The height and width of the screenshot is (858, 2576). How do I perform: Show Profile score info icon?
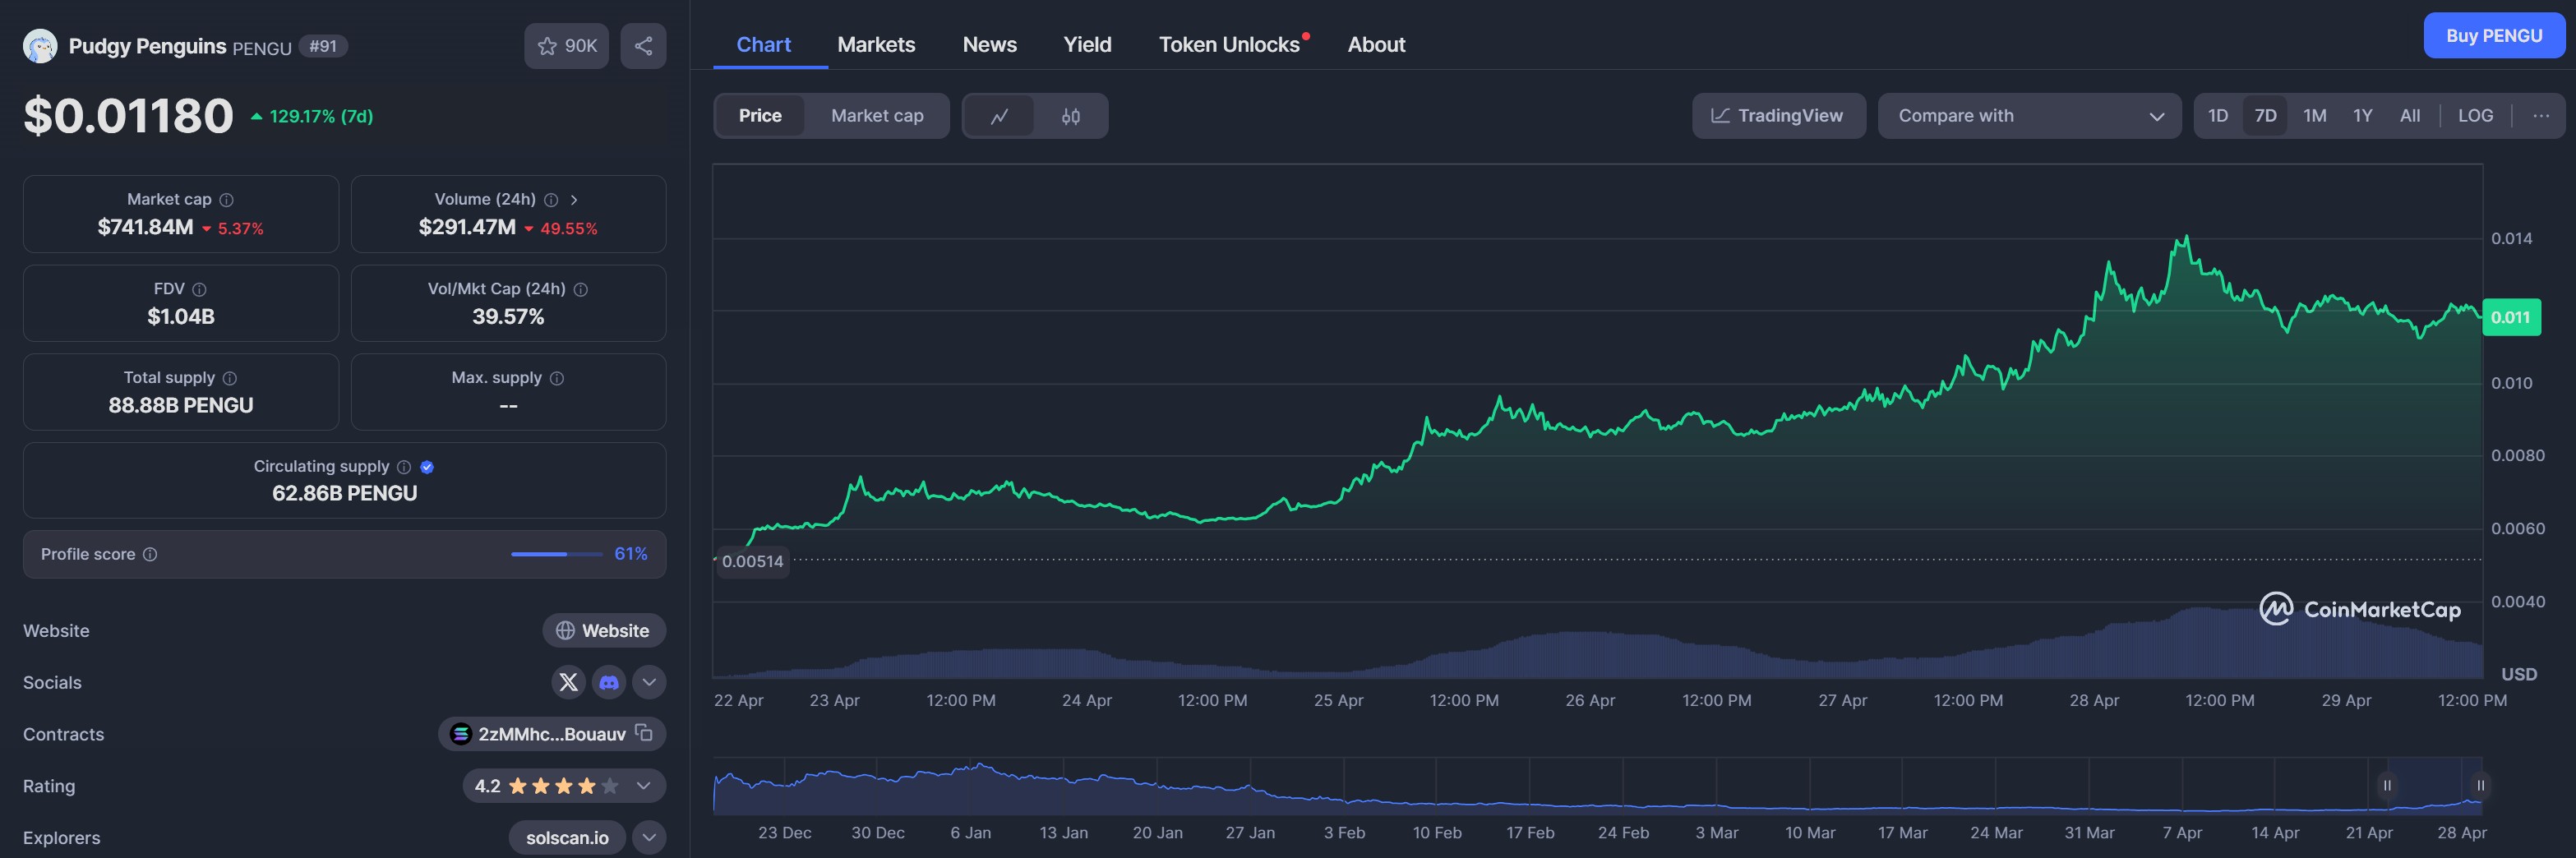tap(150, 554)
